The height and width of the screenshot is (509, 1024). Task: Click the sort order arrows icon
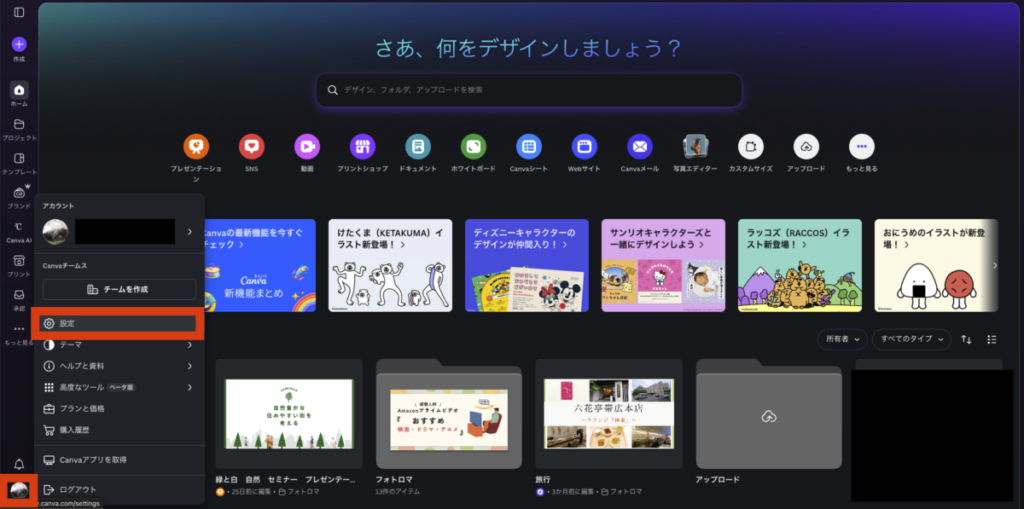967,340
